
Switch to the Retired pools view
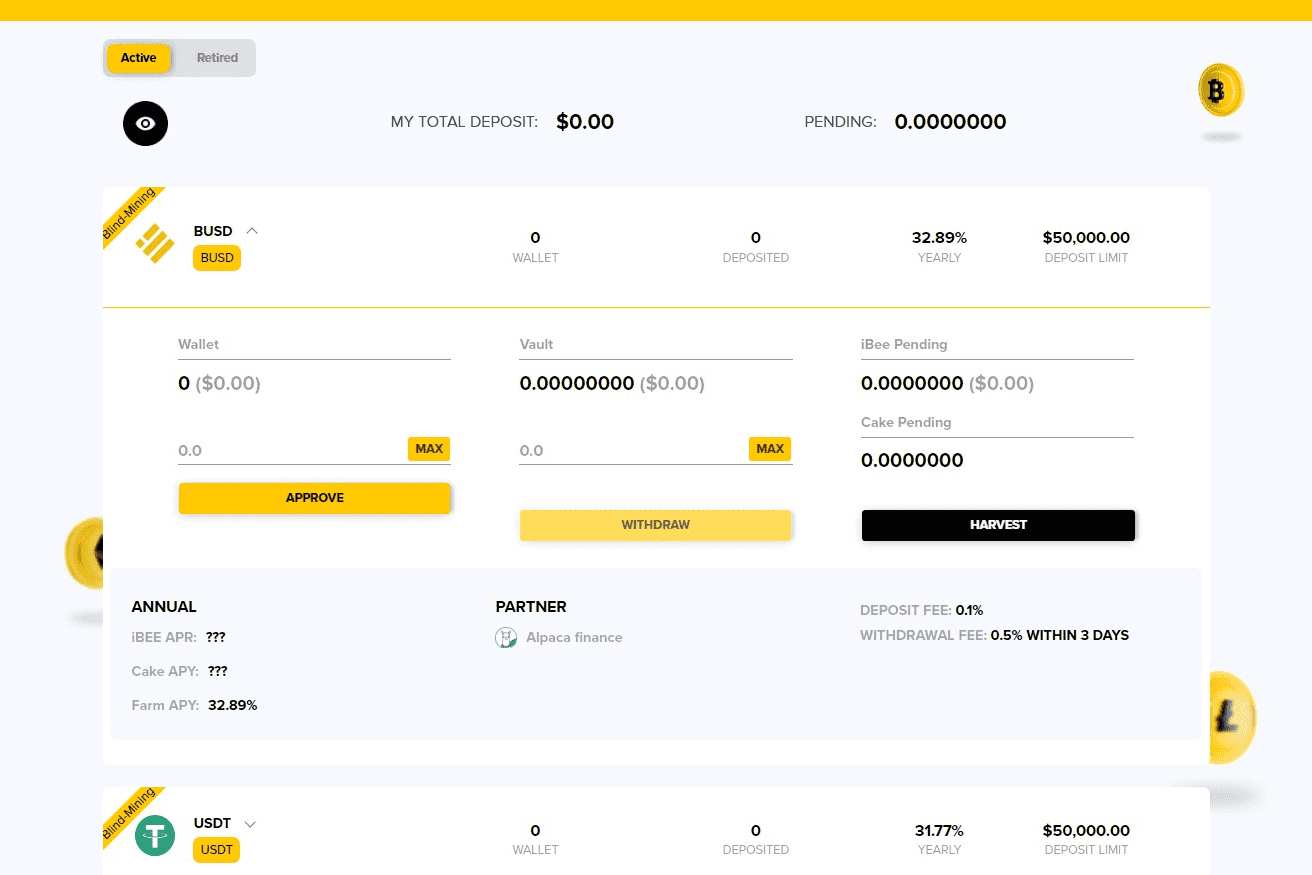217,57
